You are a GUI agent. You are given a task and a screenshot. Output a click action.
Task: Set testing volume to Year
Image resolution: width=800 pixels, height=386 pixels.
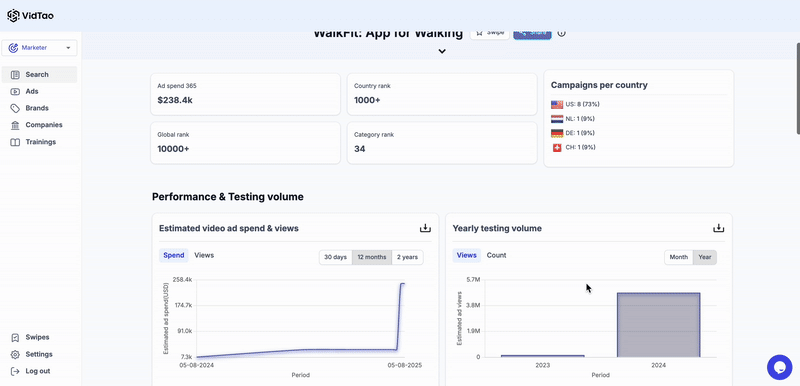(705, 257)
